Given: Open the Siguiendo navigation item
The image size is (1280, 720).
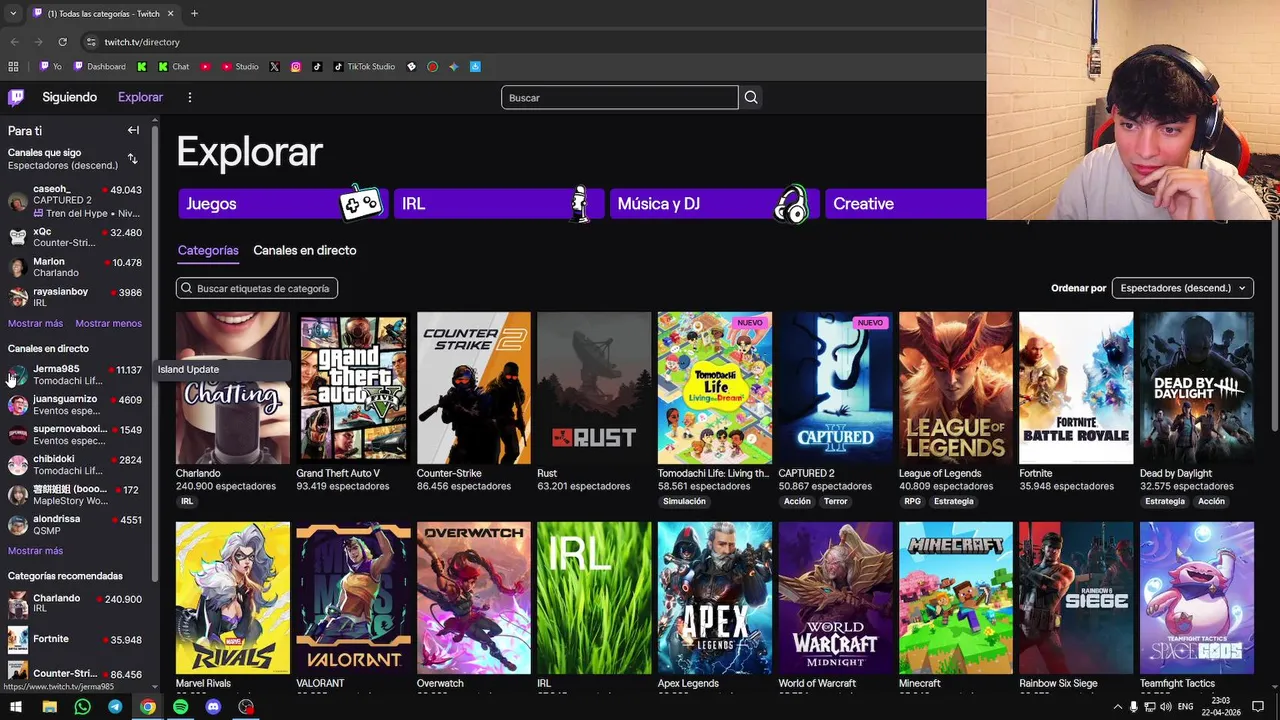Looking at the screenshot, I should (x=70, y=97).
